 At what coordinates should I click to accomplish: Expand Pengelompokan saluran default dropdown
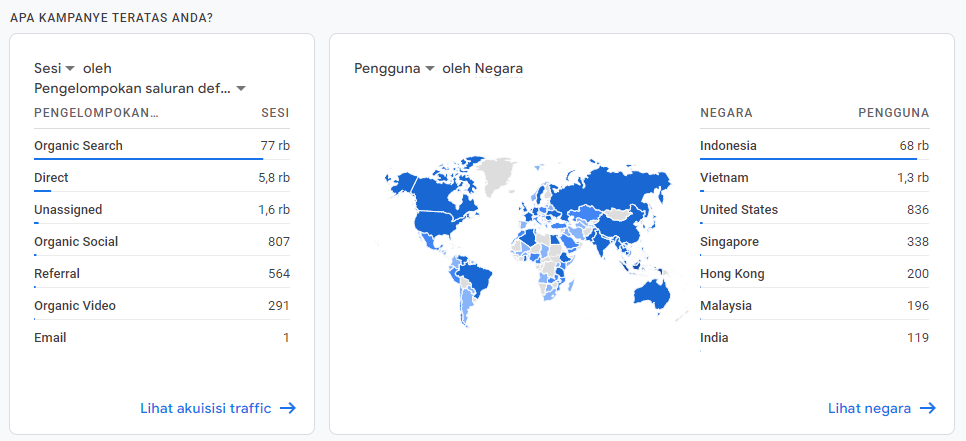(x=242, y=89)
